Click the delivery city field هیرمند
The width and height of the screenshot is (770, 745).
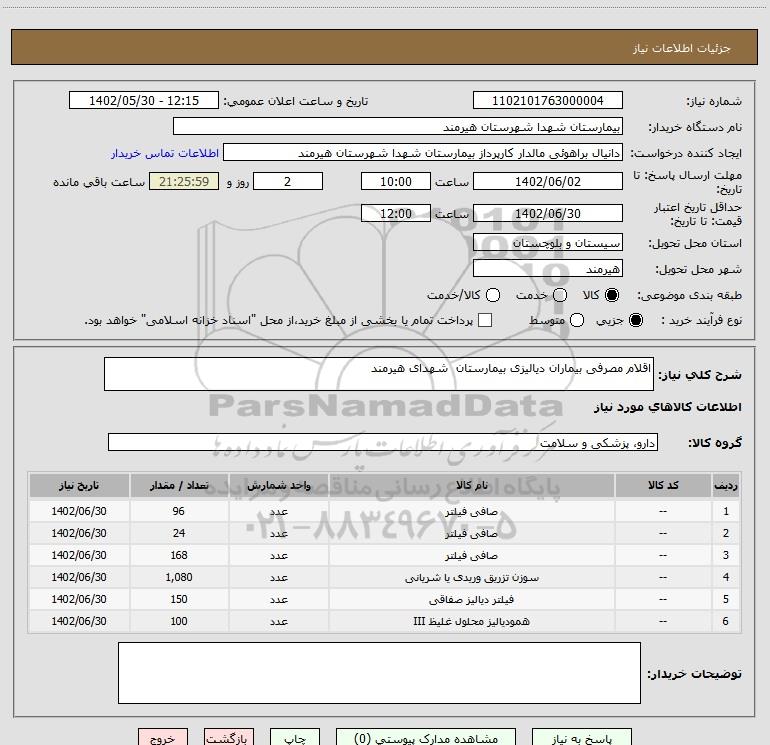tap(548, 269)
